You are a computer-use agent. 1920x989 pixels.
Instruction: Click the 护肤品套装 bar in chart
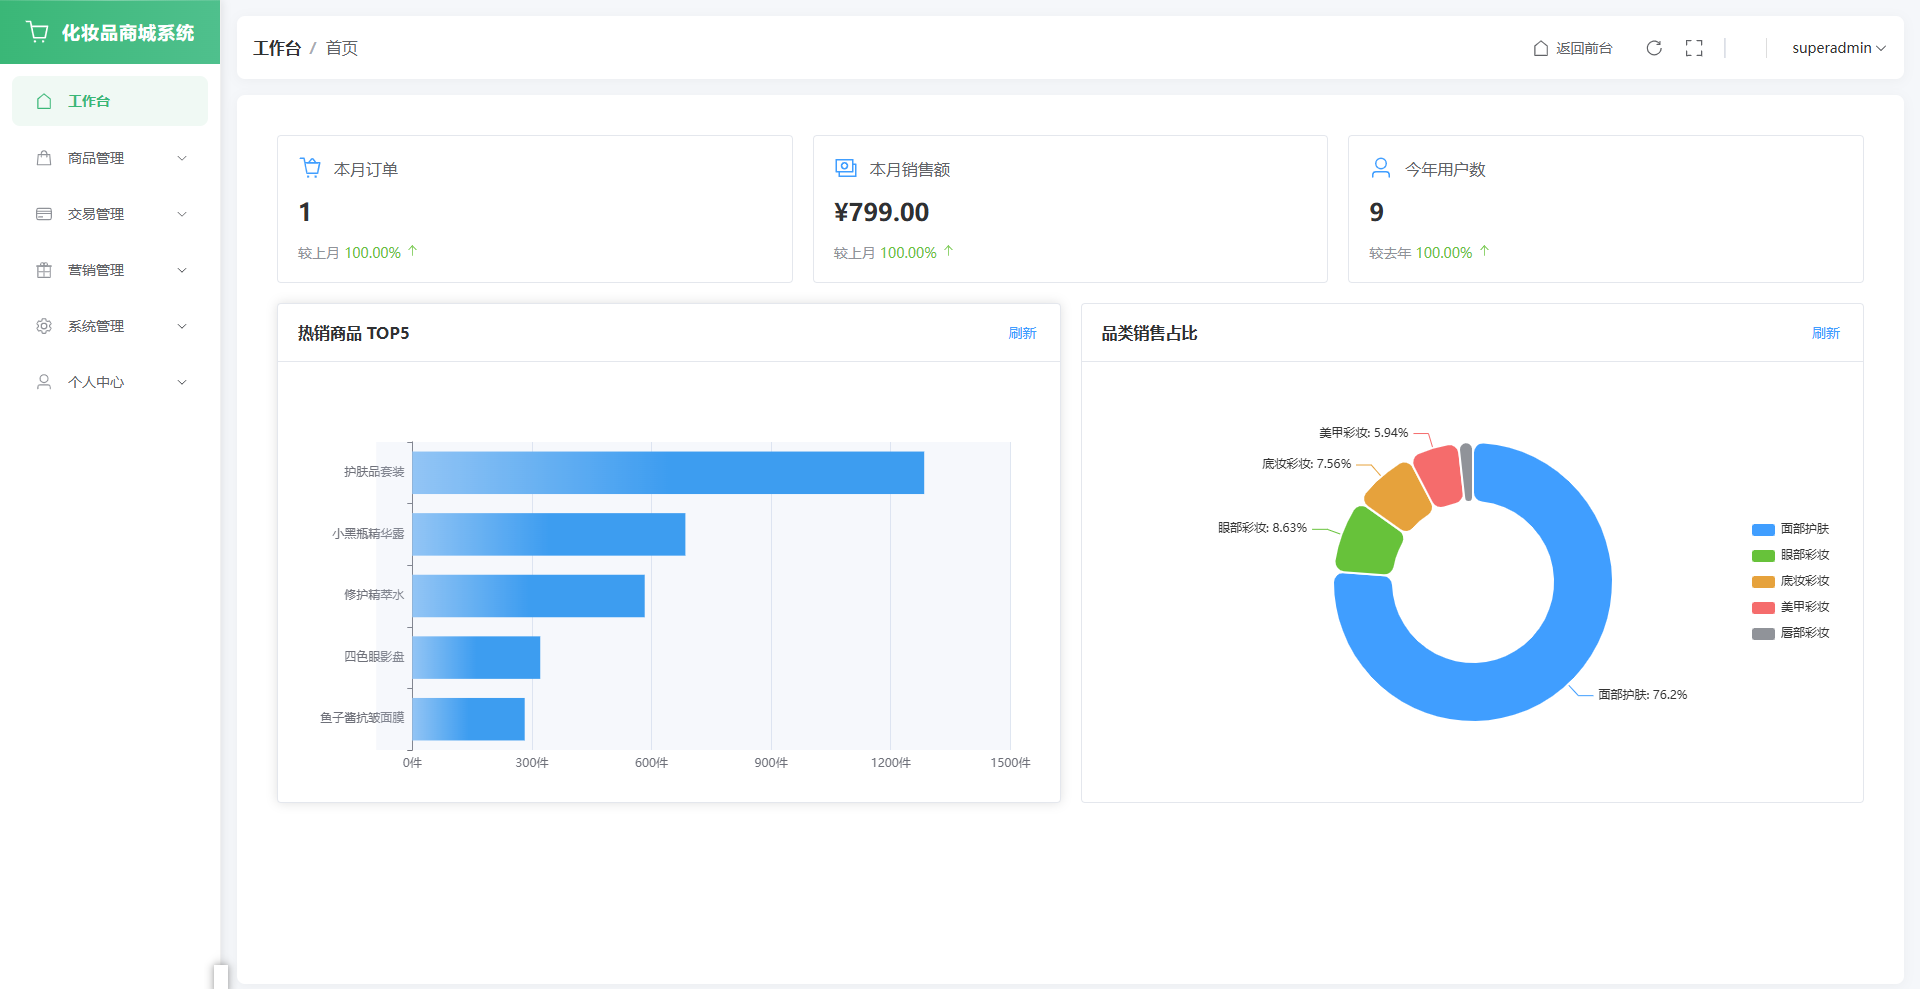point(668,472)
